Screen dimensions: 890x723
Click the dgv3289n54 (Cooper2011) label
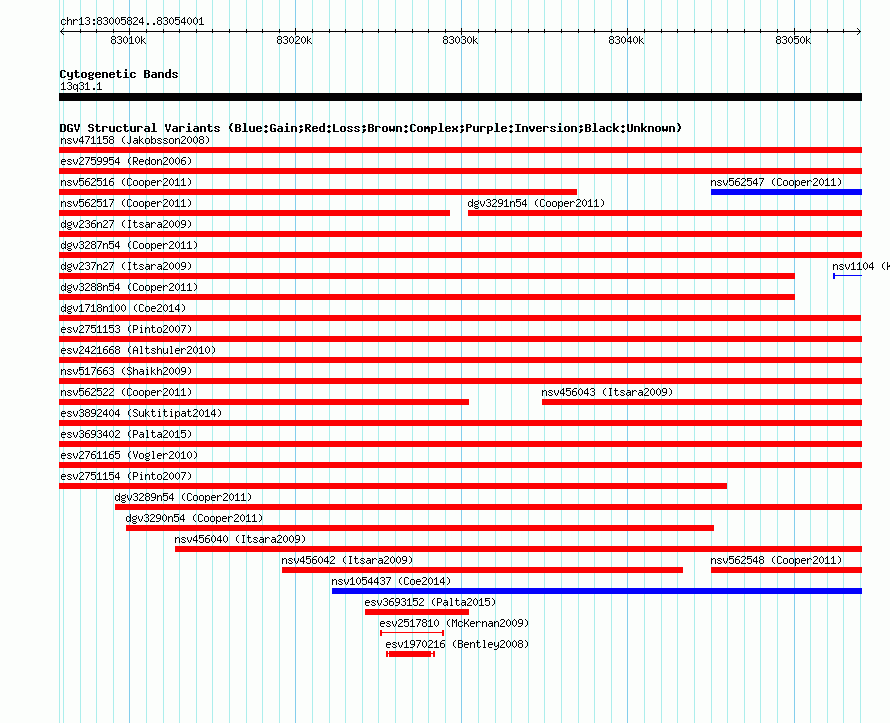pos(183,497)
